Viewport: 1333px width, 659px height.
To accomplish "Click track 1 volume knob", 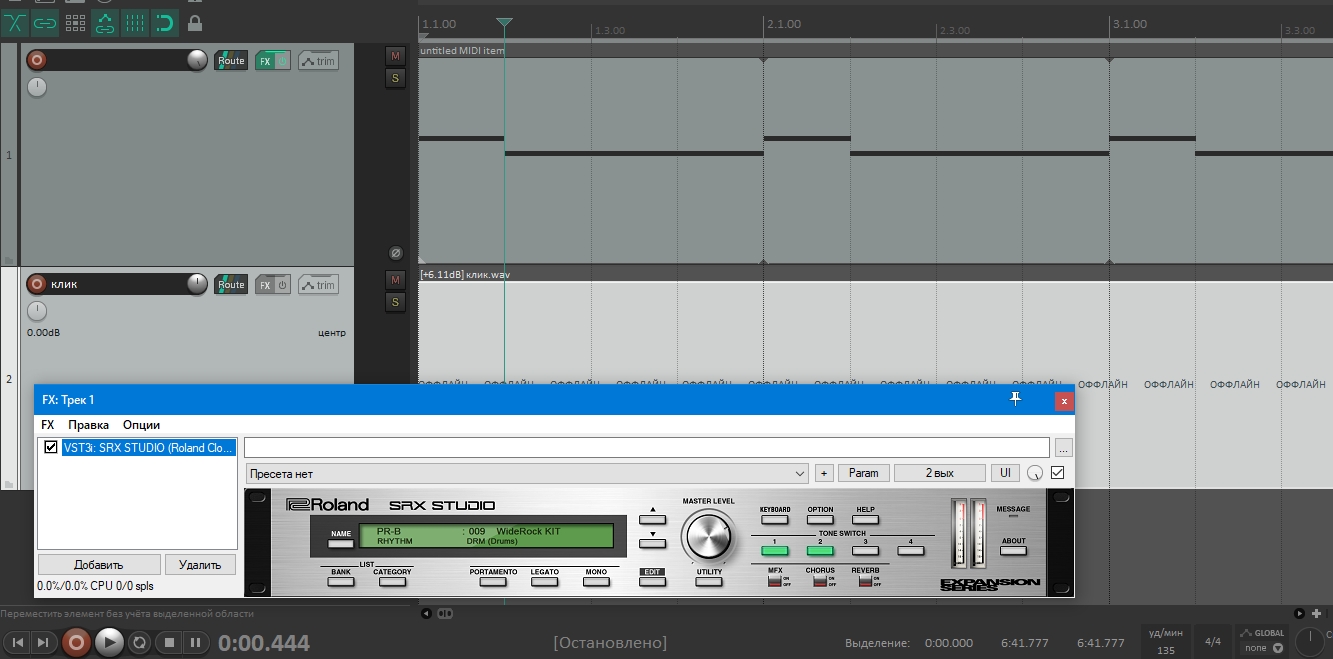I will (198, 60).
